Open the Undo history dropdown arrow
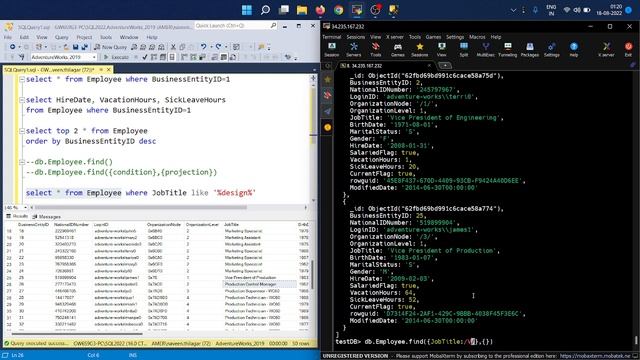Viewport: 640px width, 360px height. [x=210, y=47]
